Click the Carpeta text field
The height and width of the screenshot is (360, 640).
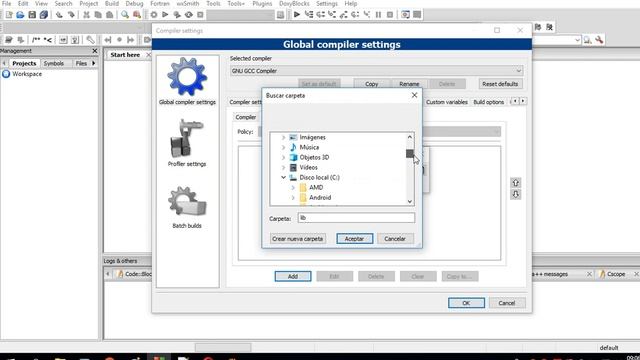click(x=356, y=218)
